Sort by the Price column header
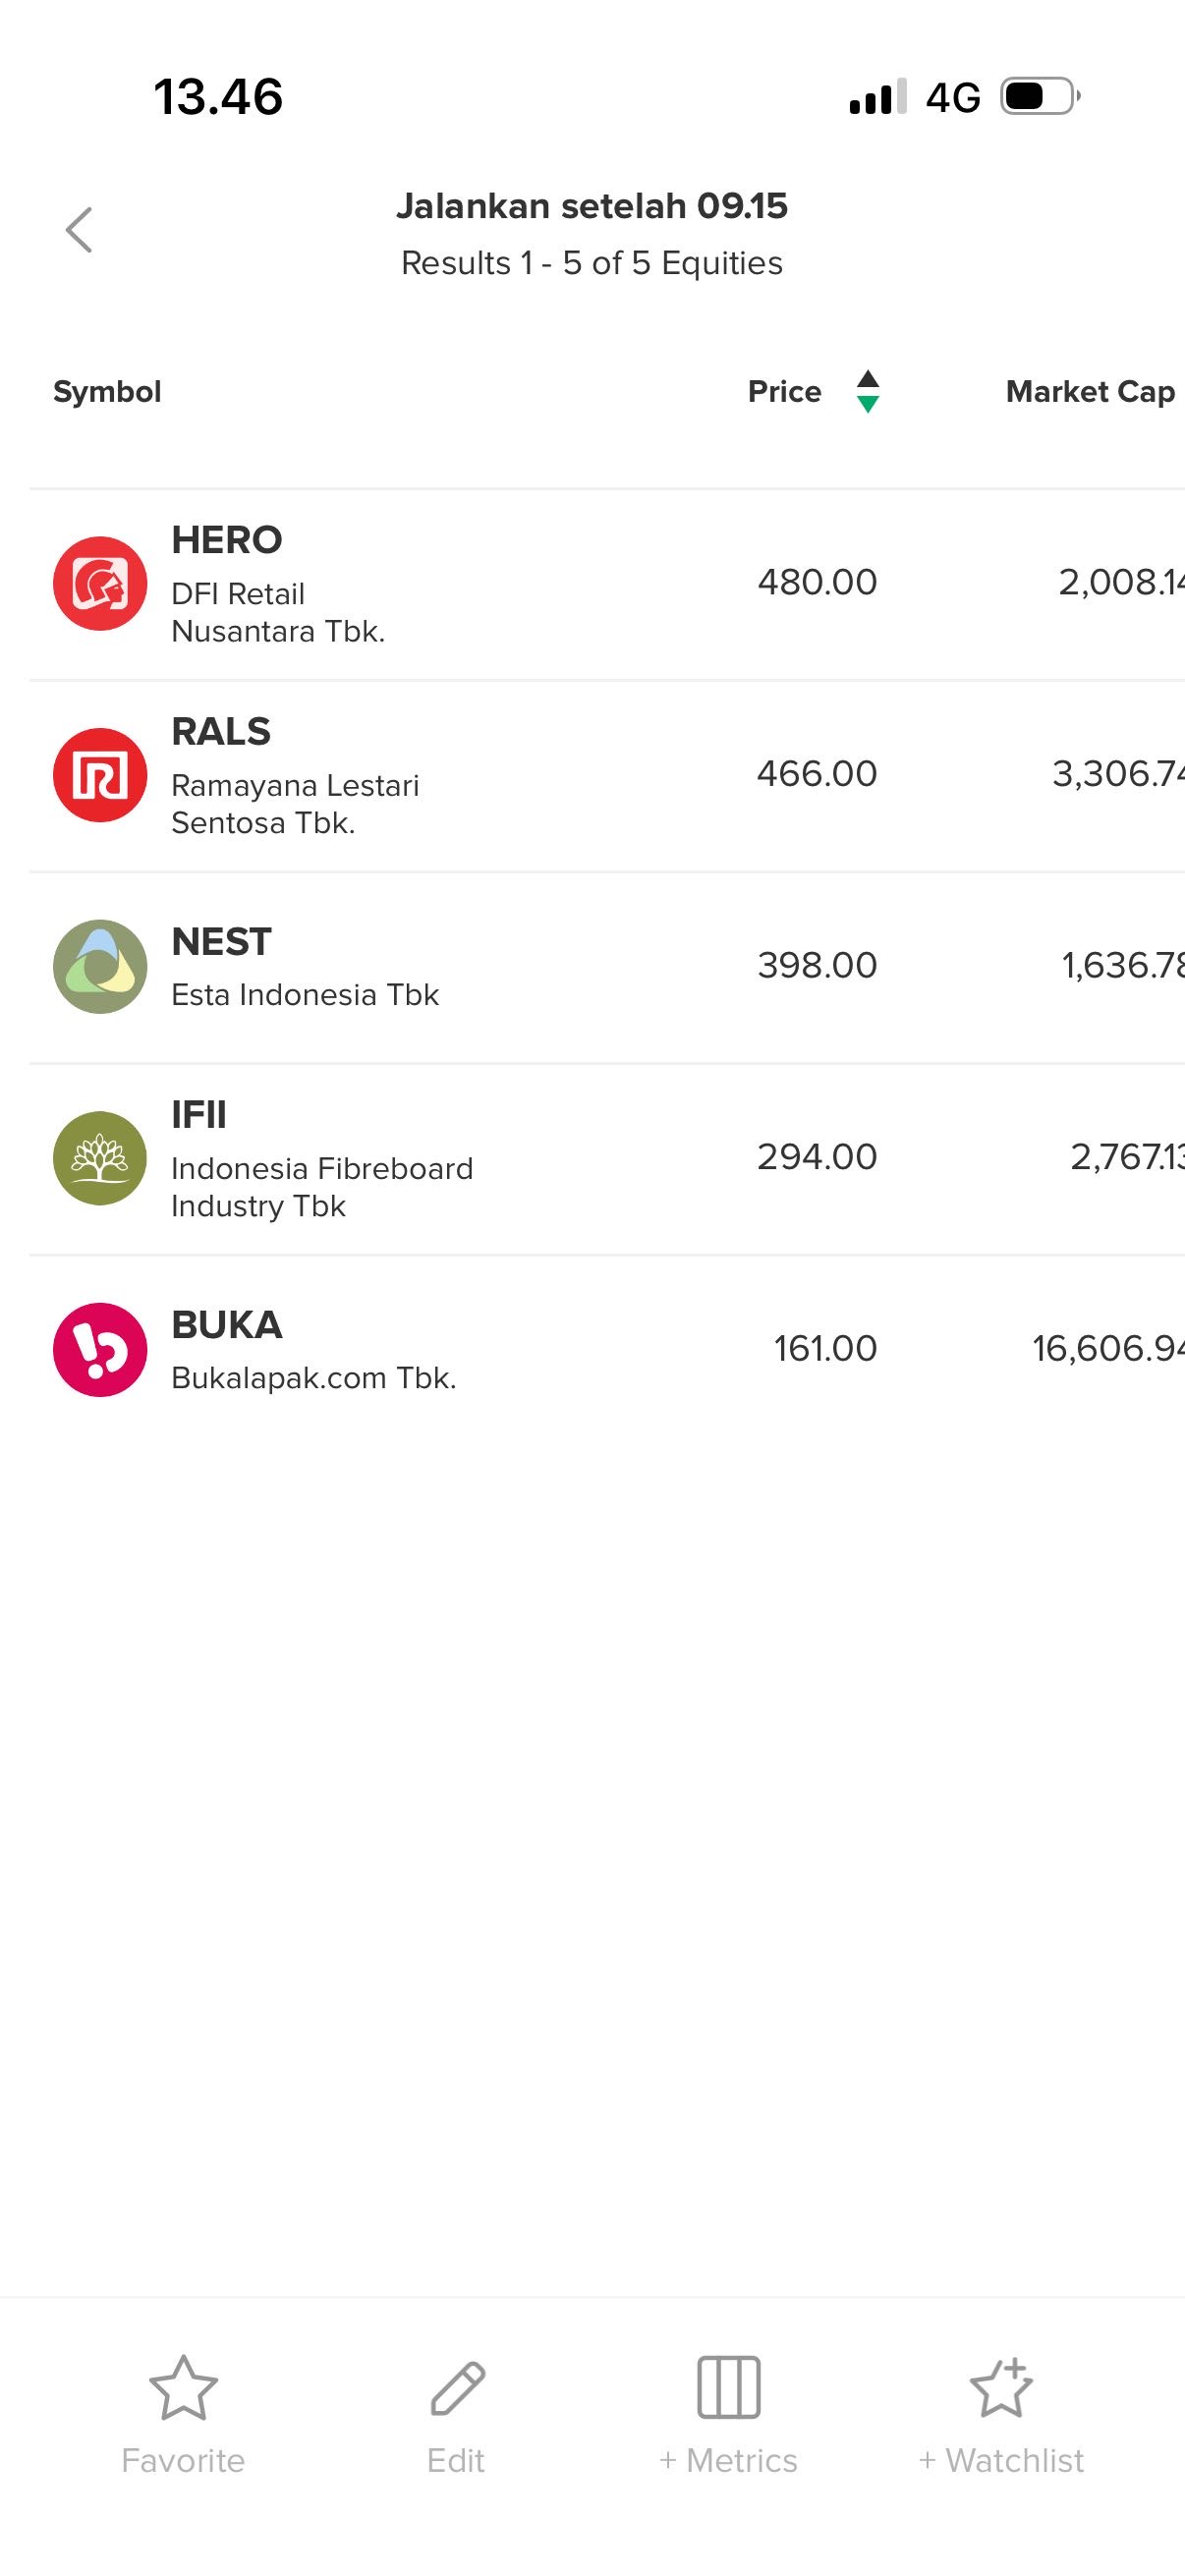 click(x=784, y=391)
